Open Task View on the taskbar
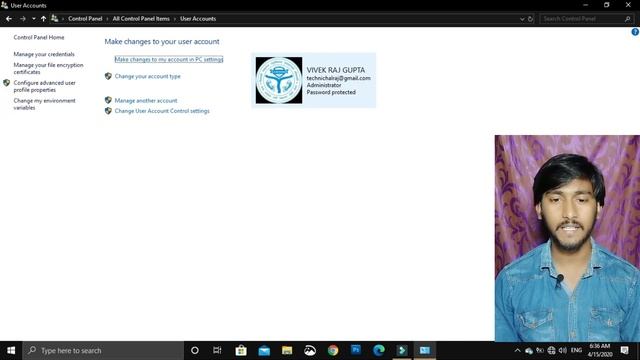 217,351
